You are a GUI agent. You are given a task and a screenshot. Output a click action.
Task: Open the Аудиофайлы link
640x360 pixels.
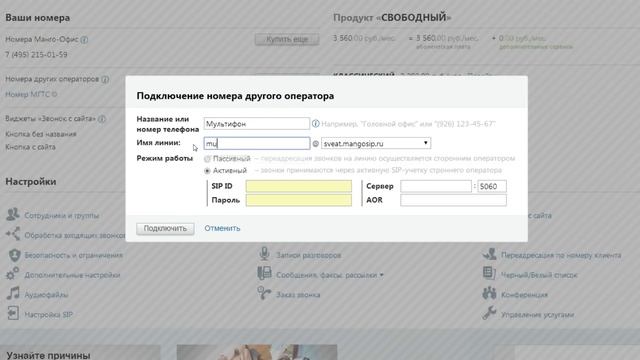pos(46,295)
